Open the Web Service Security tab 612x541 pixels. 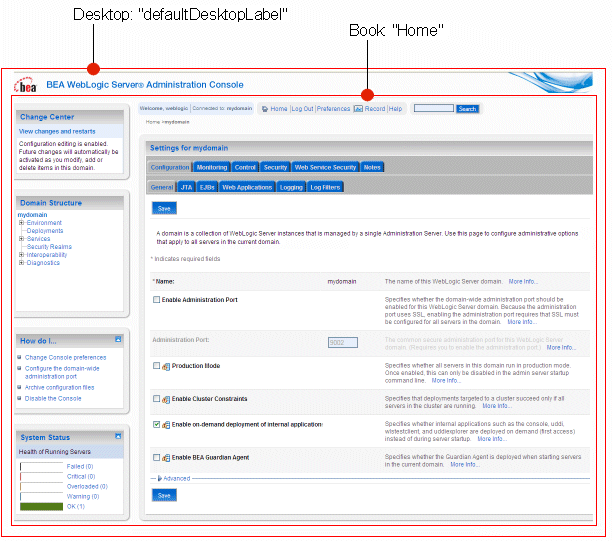(325, 167)
